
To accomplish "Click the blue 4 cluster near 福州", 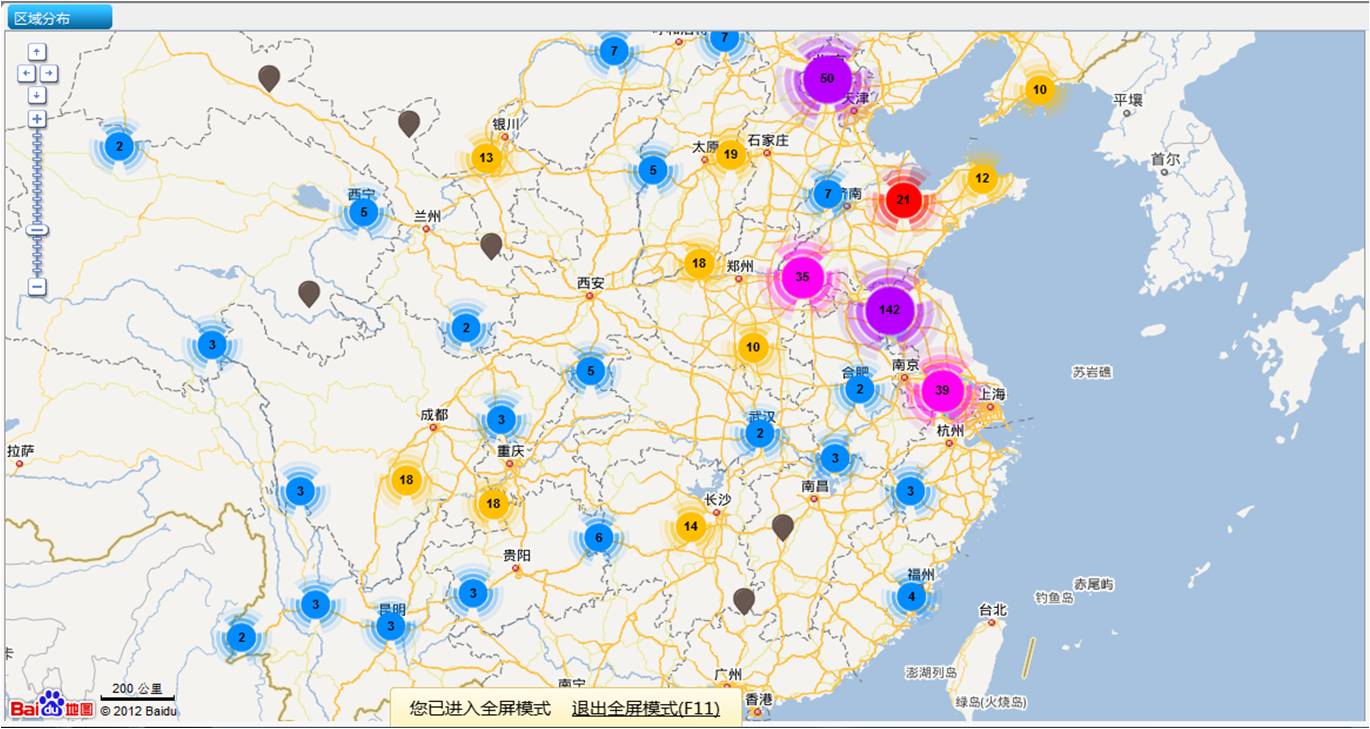I will 911,598.
